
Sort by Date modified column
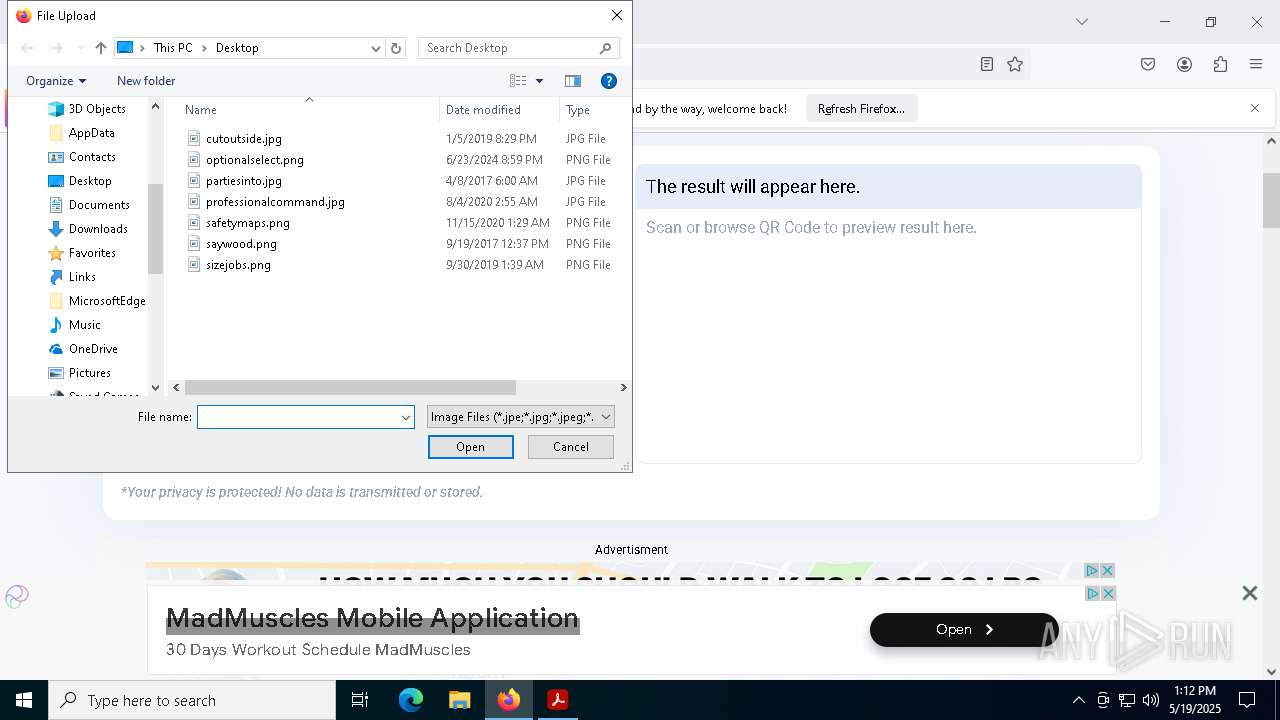(x=483, y=110)
